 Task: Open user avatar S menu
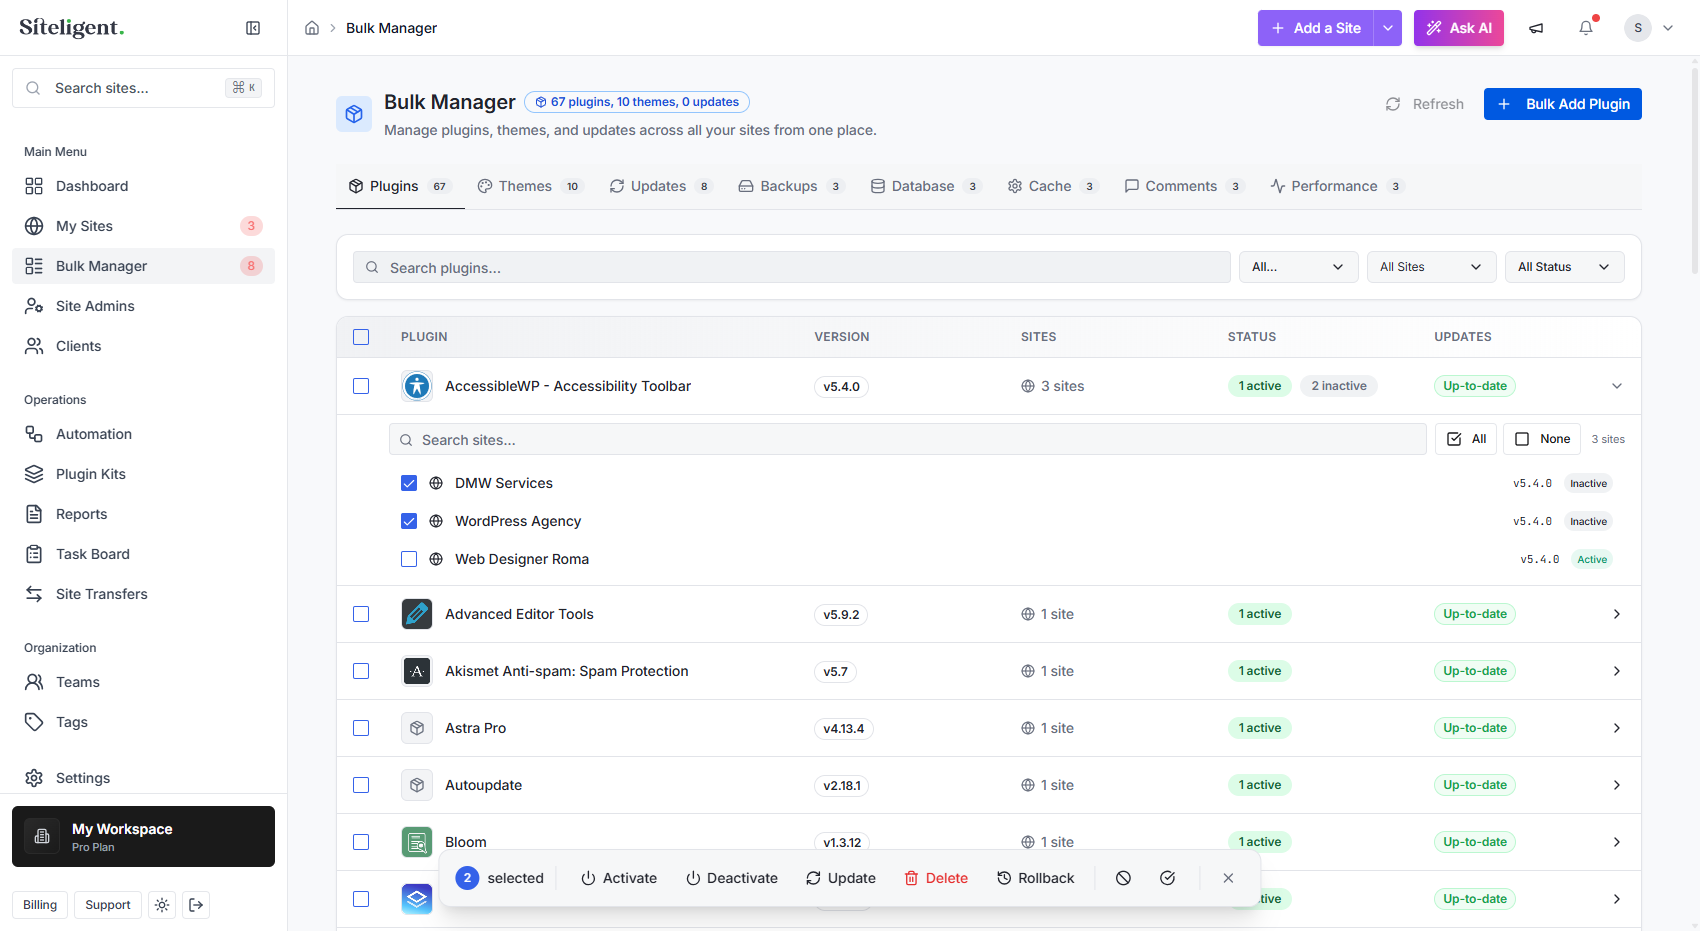(1637, 28)
